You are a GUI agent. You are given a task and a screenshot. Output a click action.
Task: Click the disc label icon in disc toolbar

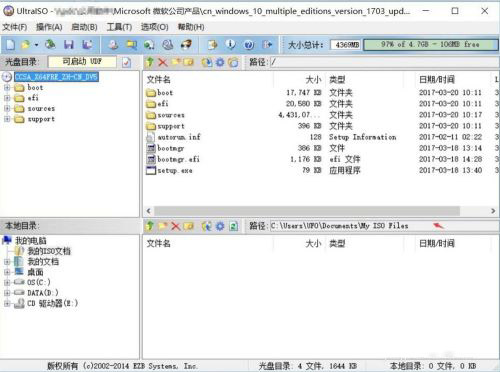tap(233, 62)
